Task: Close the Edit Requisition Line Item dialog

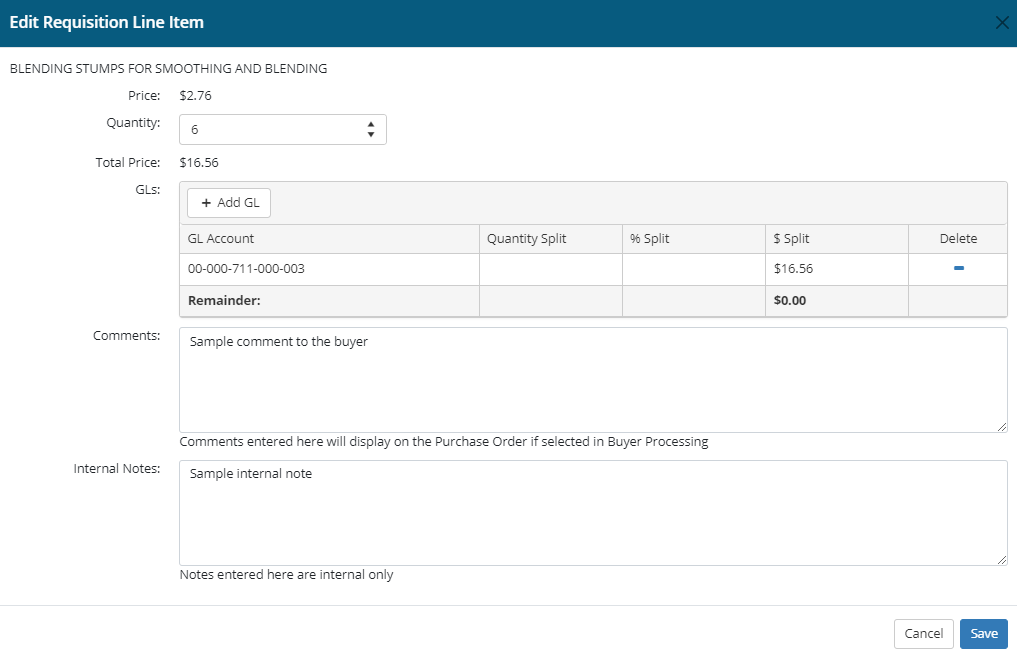Action: coord(1001,23)
